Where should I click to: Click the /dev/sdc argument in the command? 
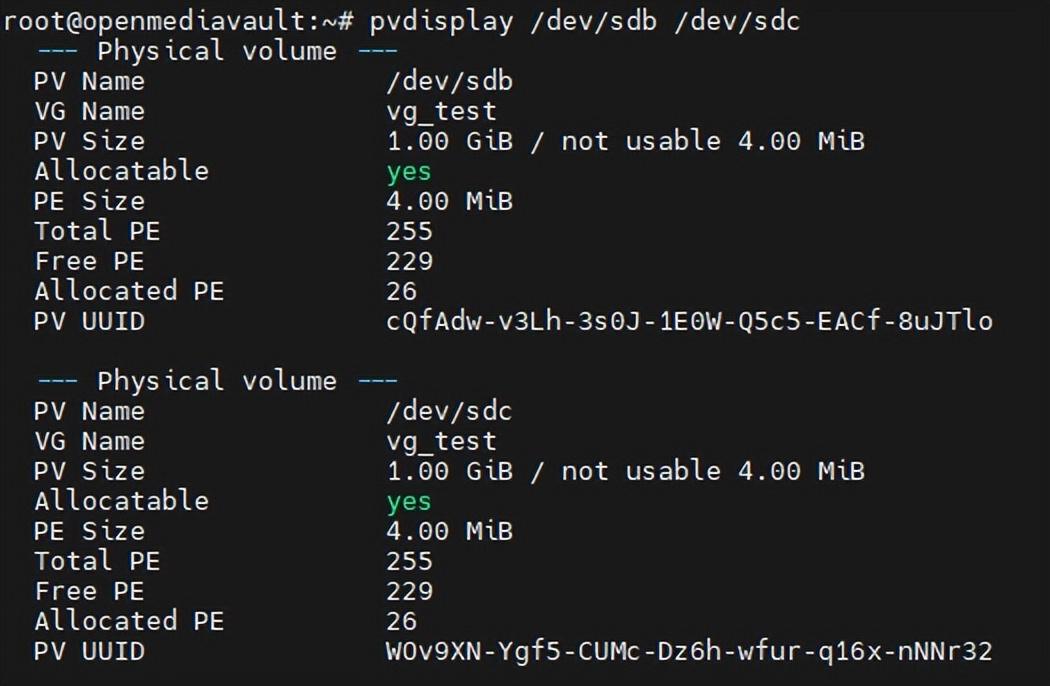point(737,22)
